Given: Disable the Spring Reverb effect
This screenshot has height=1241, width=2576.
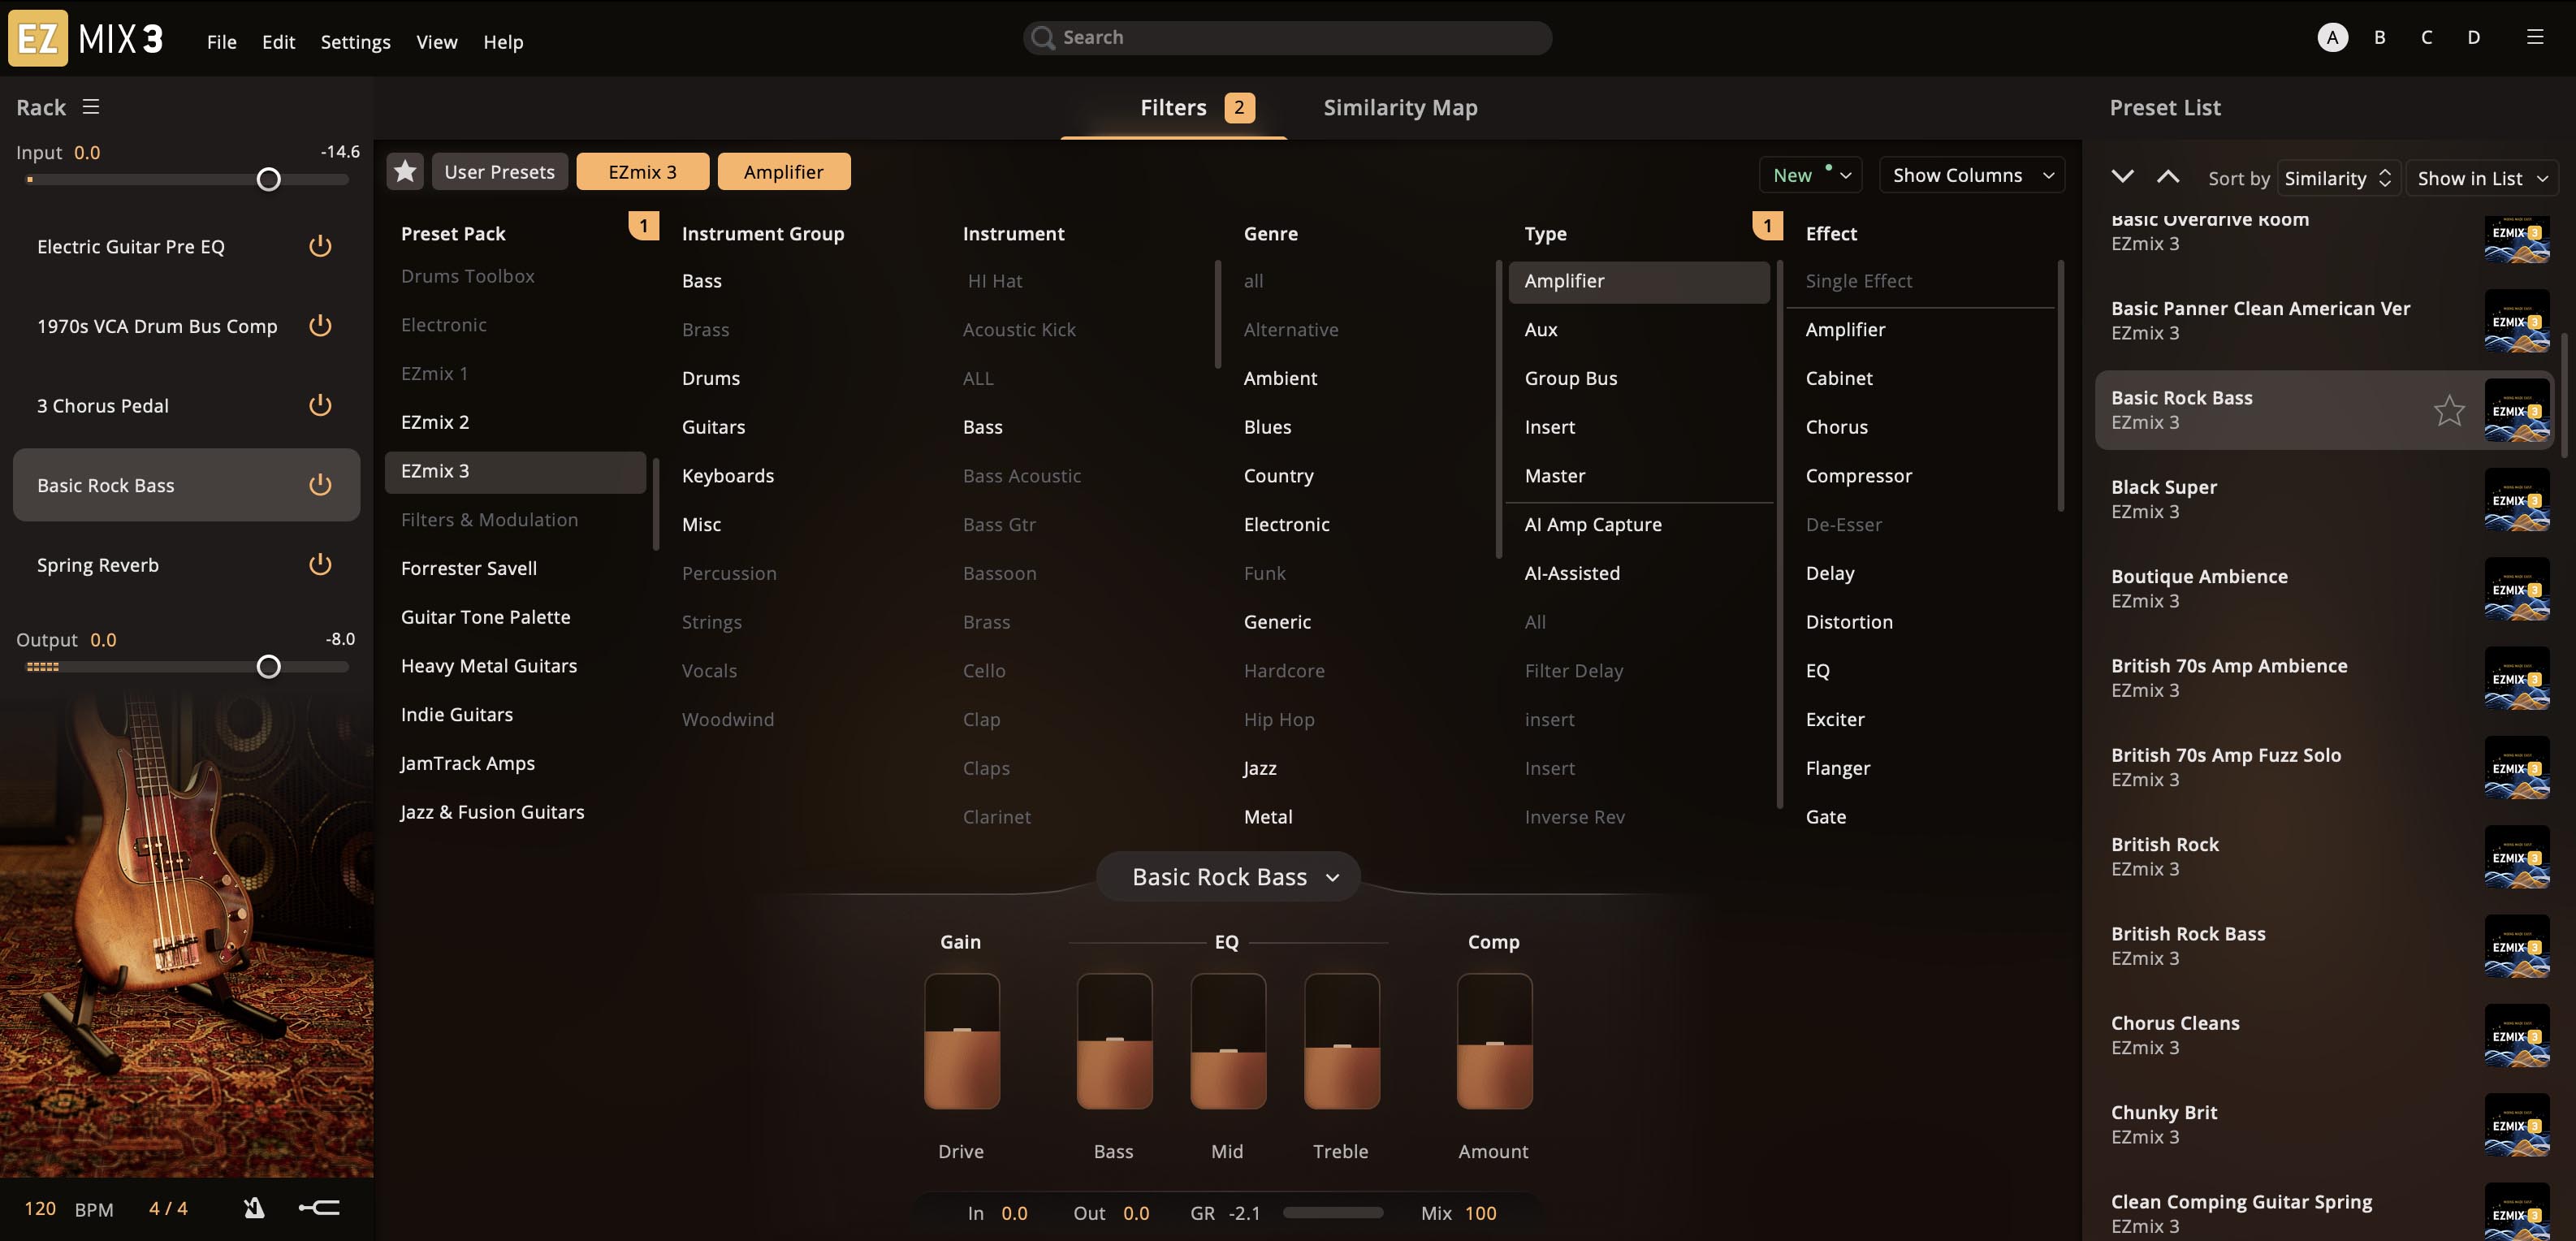Looking at the screenshot, I should [320, 565].
